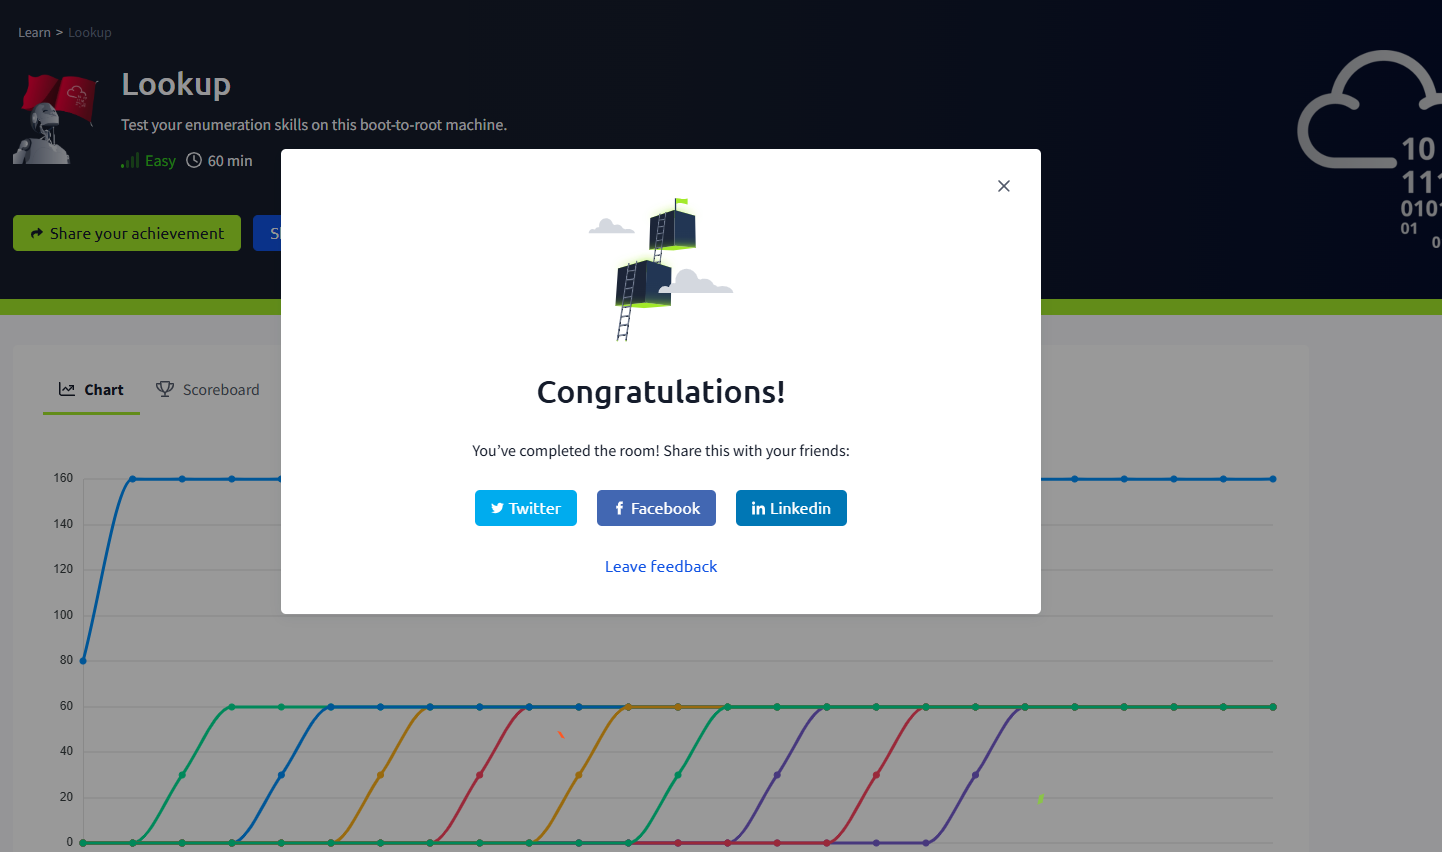Click the Lookup breadcrumb
1442x852 pixels.
[x=90, y=33]
